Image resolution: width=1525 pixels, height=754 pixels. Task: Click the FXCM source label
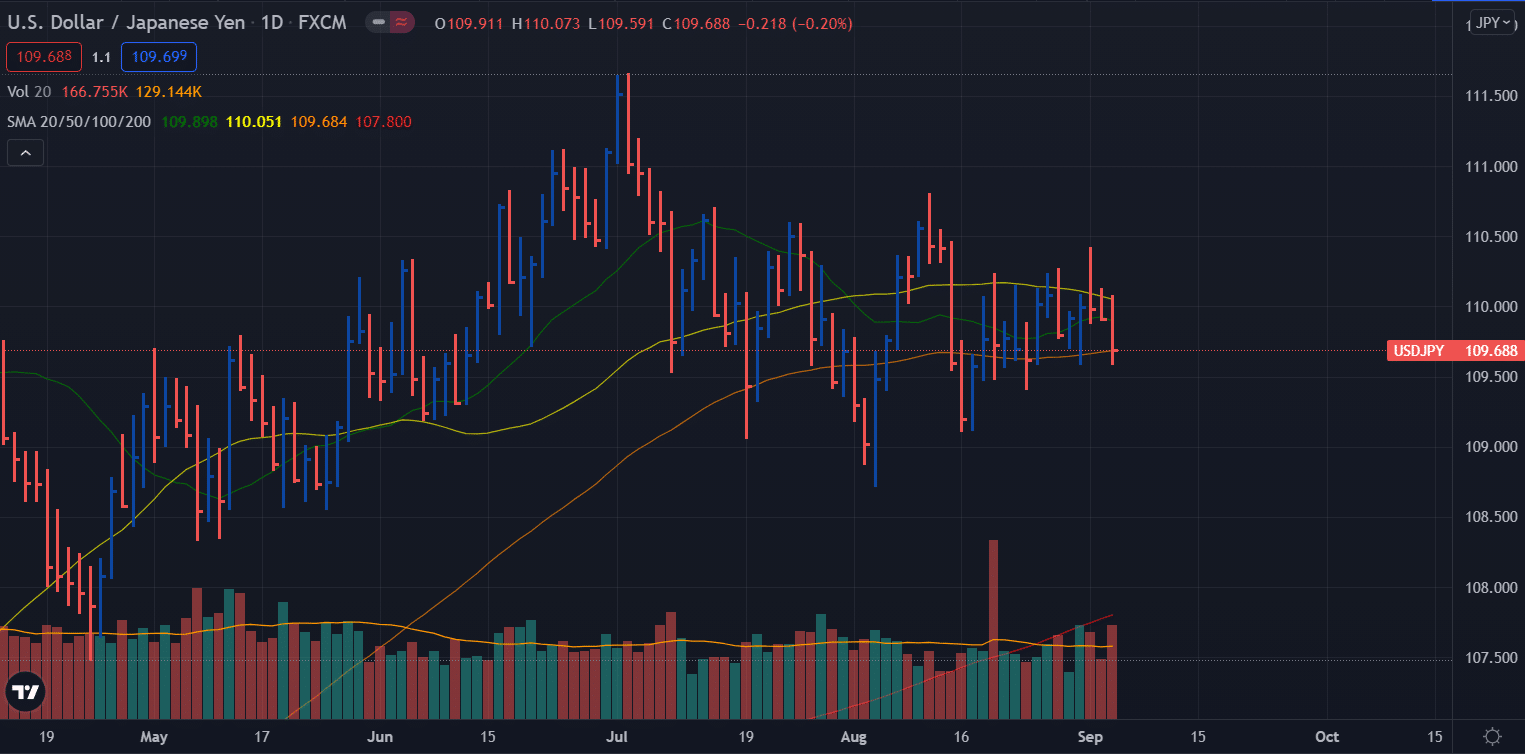pyautogui.click(x=321, y=22)
